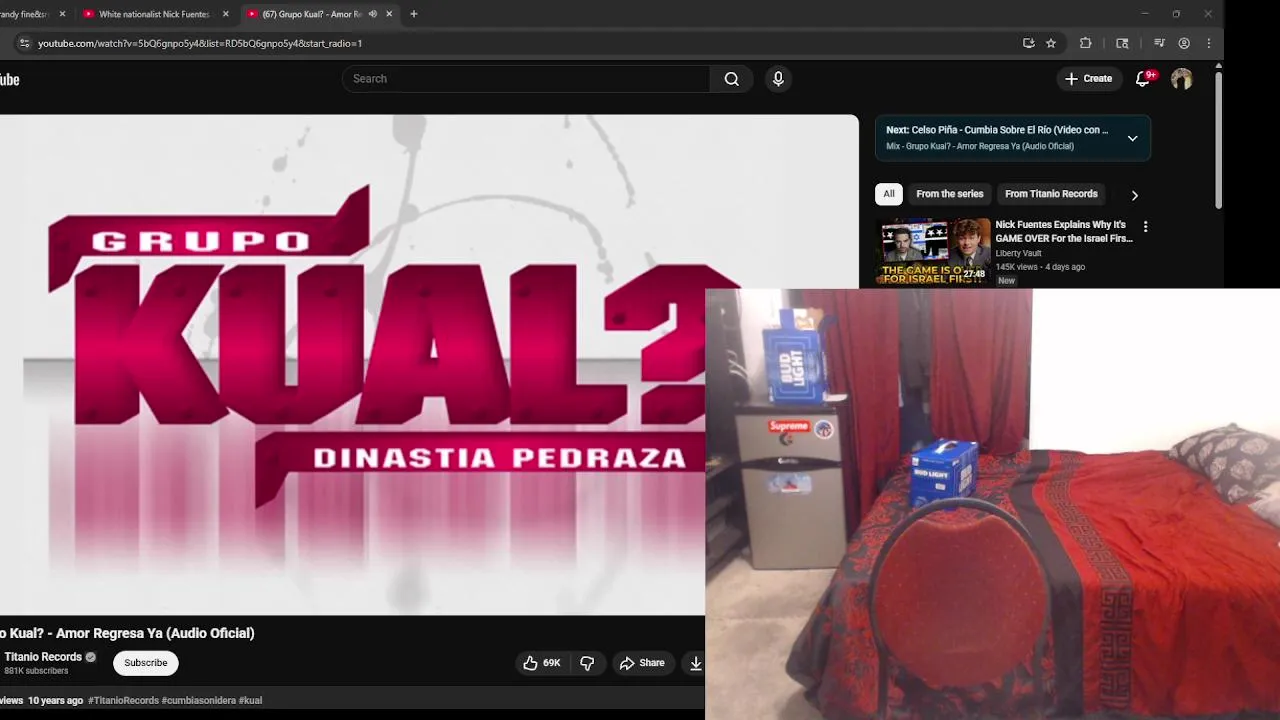Close the White nationalist Nick Fuentes tab
This screenshot has height=720, width=1280.
225,14
